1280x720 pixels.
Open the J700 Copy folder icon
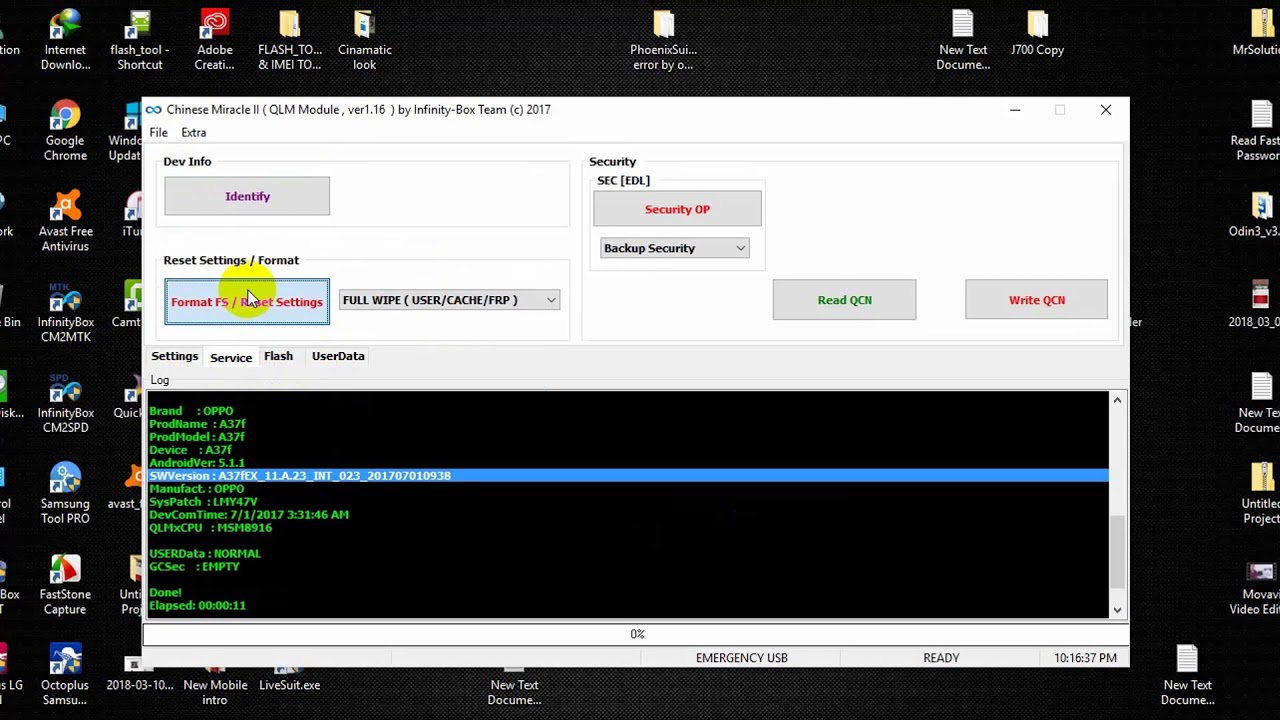tap(1037, 33)
